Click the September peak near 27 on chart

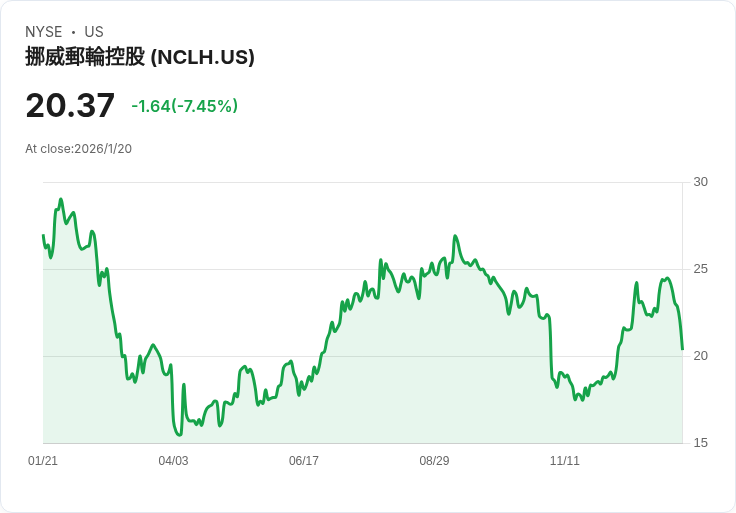pyautogui.click(x=455, y=236)
